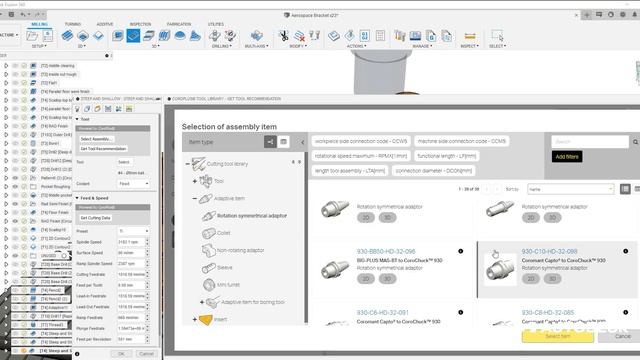Expand Adaptive item for boring tool

[x=202, y=302]
